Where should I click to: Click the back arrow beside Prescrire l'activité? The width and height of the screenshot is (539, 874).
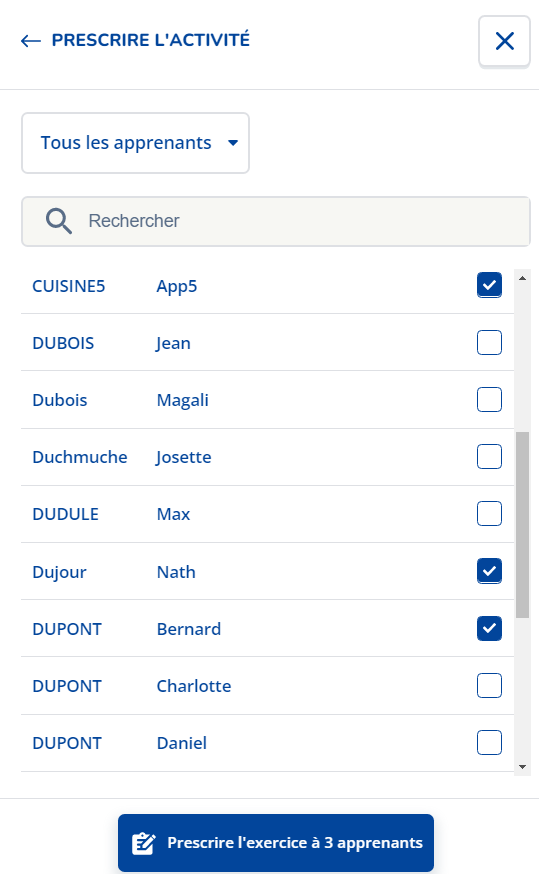click(x=31, y=41)
